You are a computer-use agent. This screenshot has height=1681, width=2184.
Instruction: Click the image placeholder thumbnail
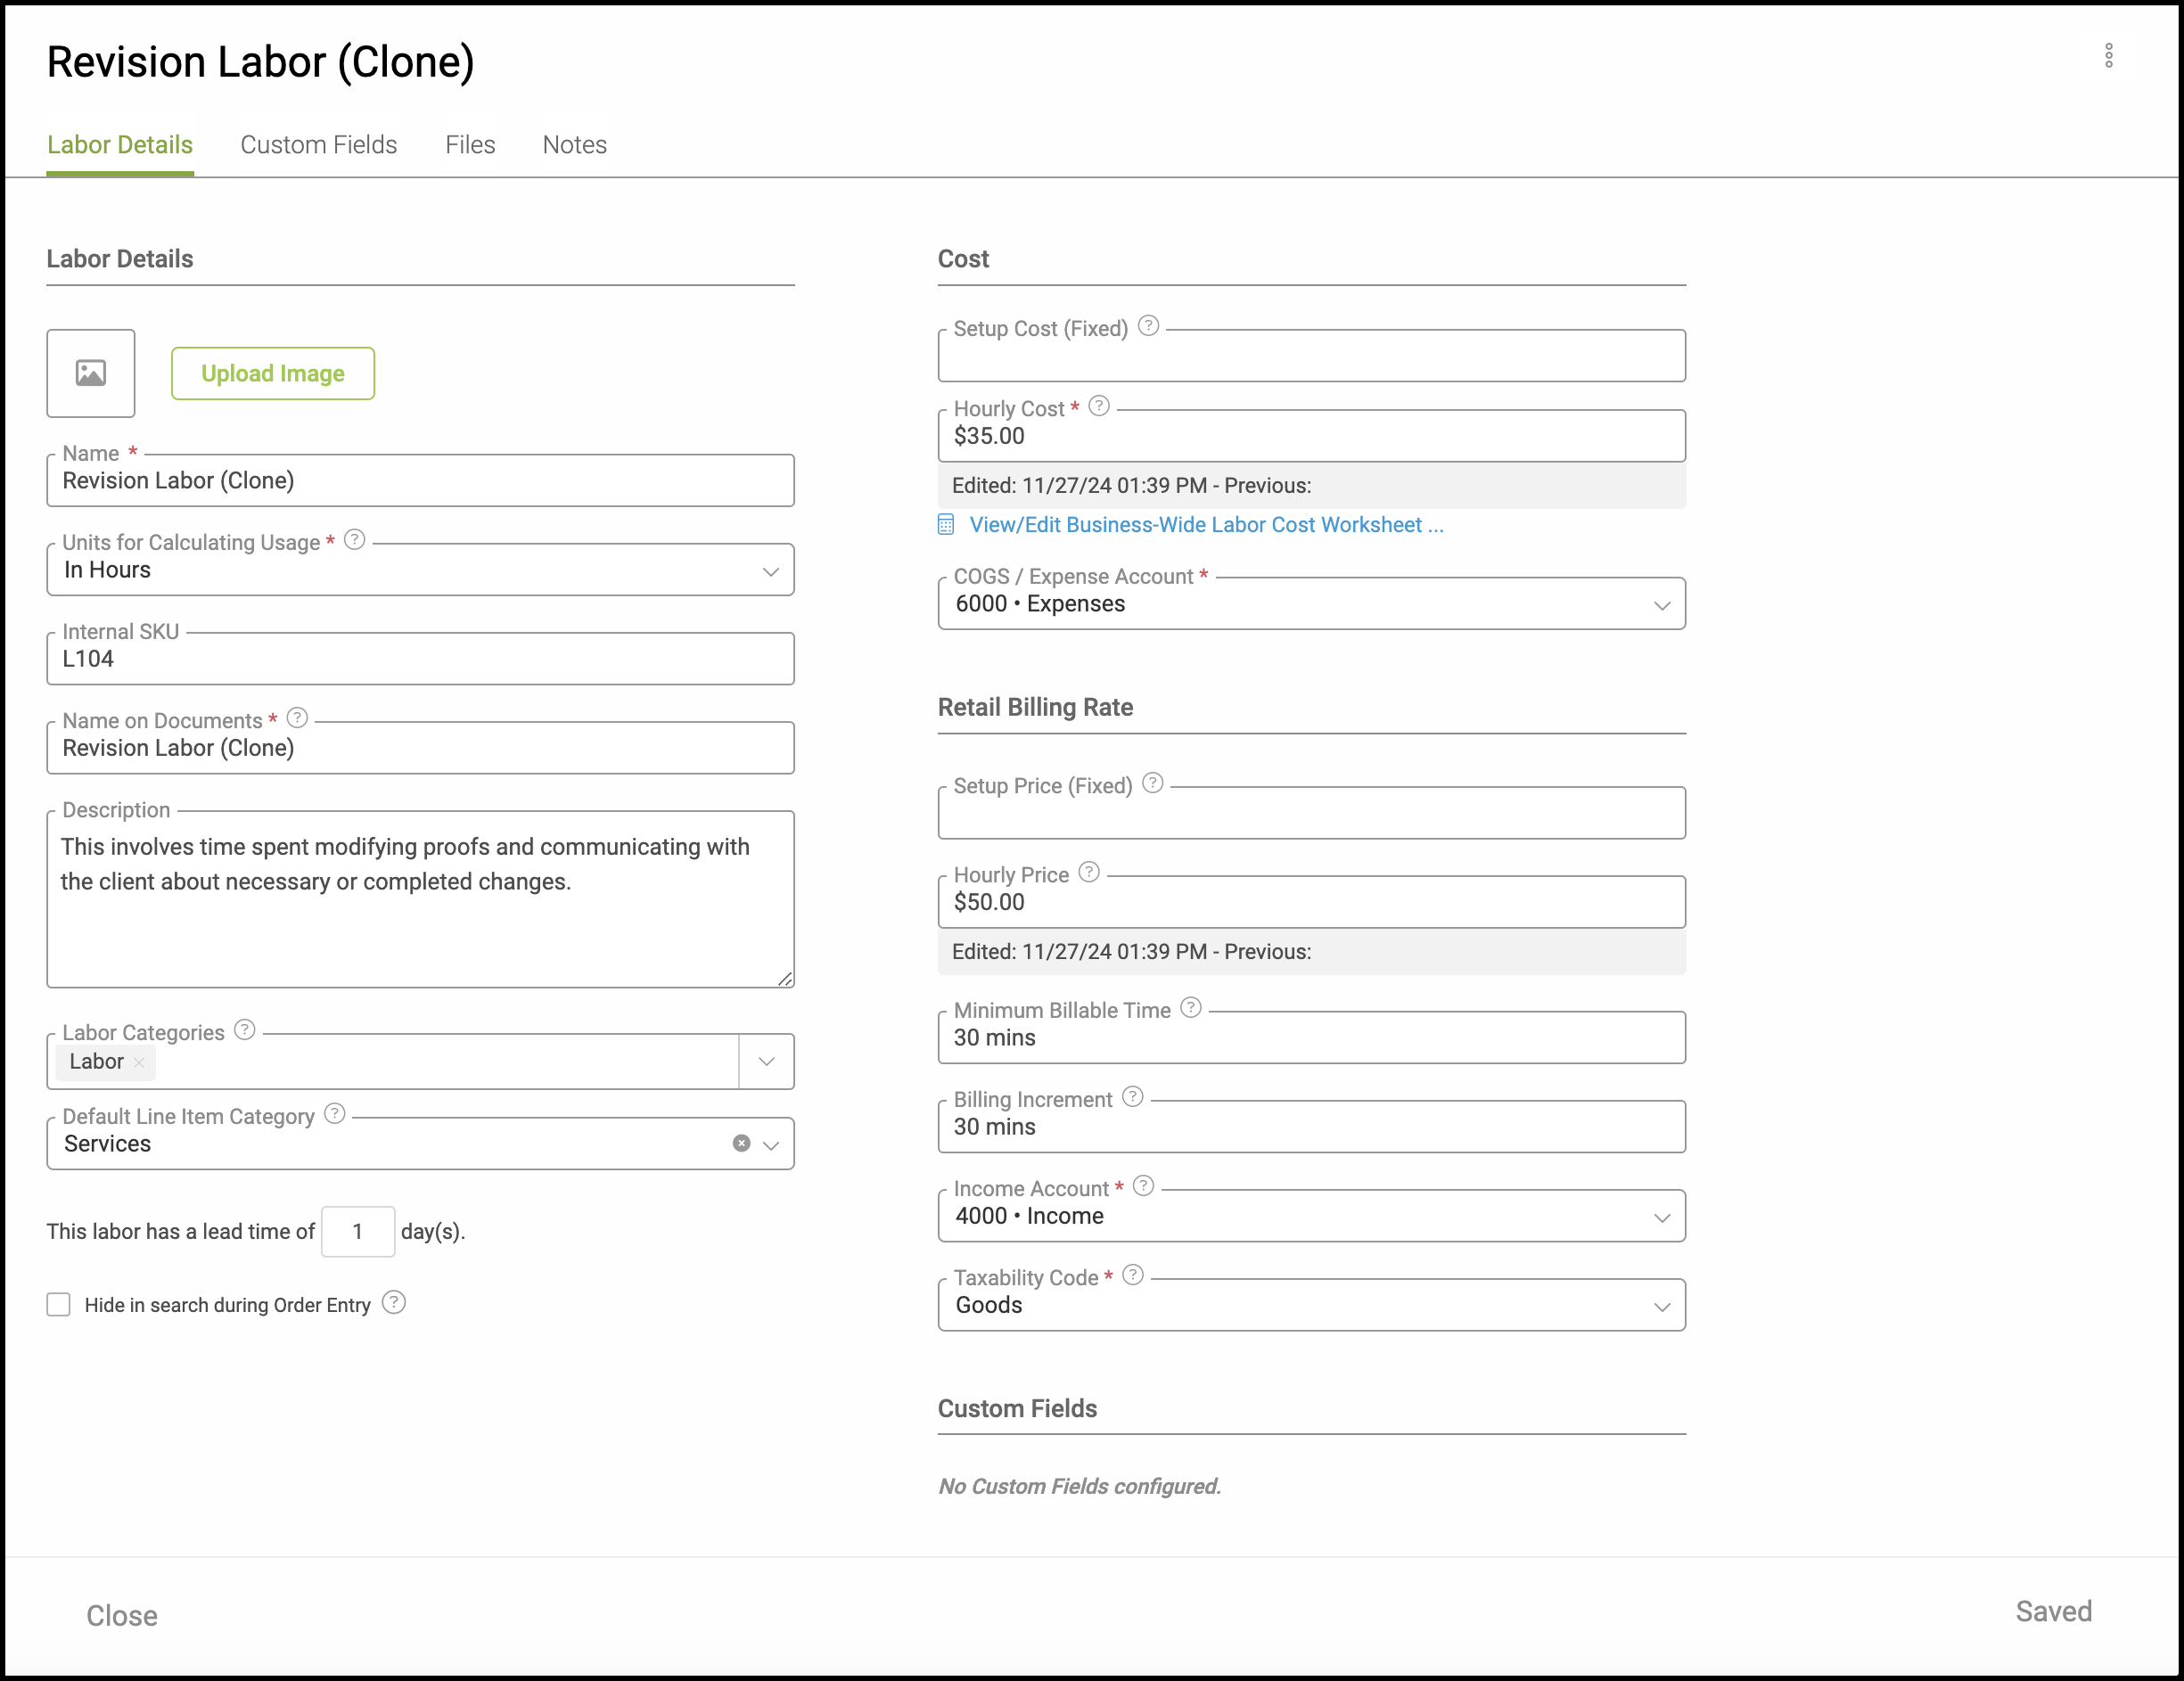91,373
